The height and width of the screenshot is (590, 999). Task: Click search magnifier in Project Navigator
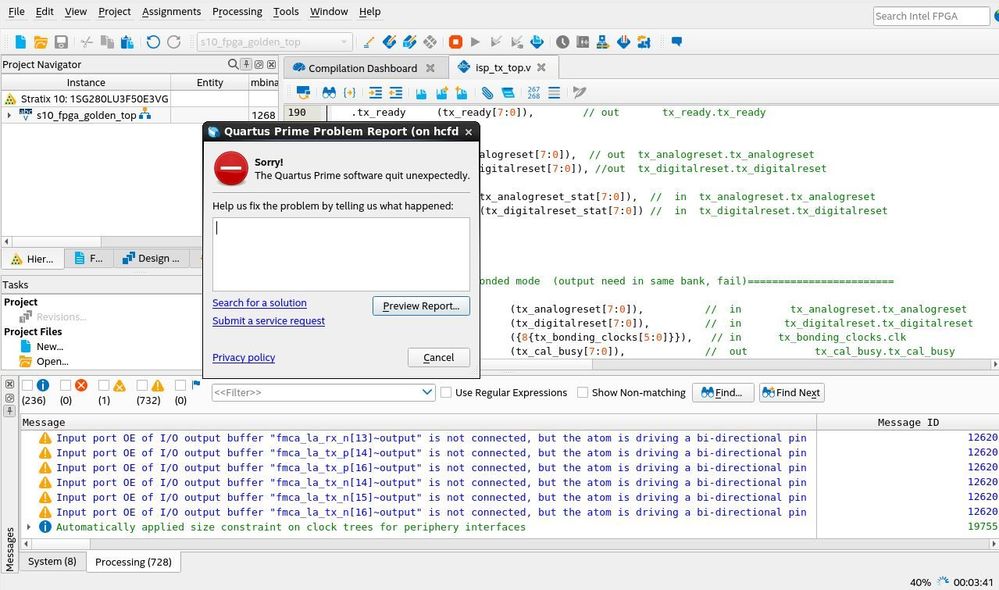pos(233,65)
